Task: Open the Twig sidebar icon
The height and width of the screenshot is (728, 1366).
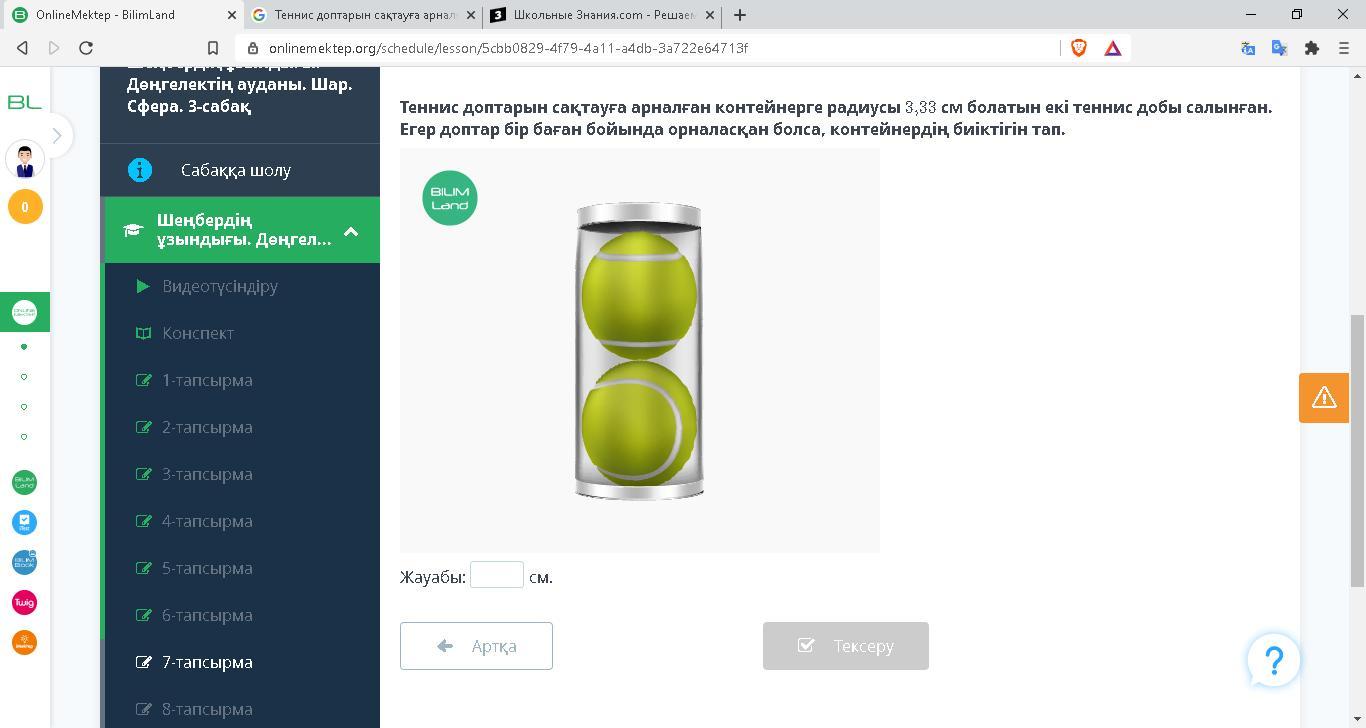Action: point(24,602)
